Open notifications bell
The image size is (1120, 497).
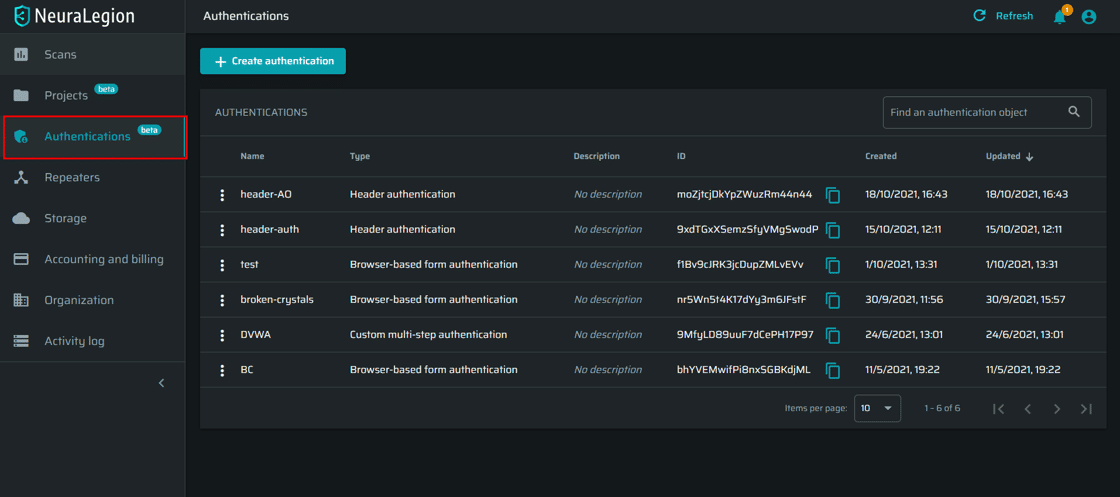click(x=1060, y=16)
